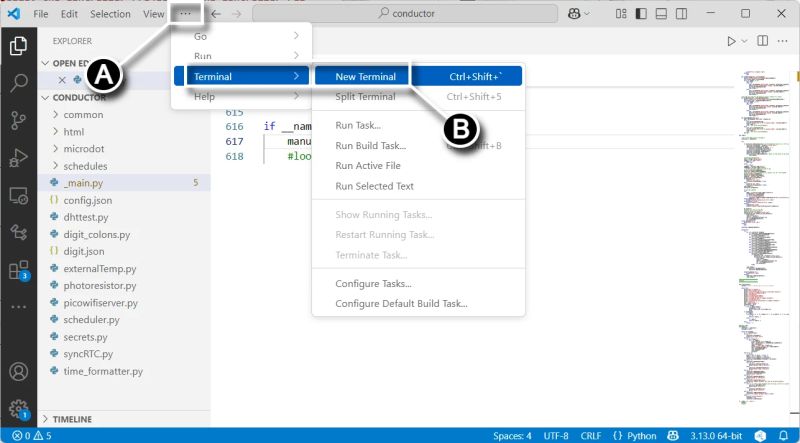The image size is (800, 443).
Task: Go back with the left arrow
Action: (216, 14)
